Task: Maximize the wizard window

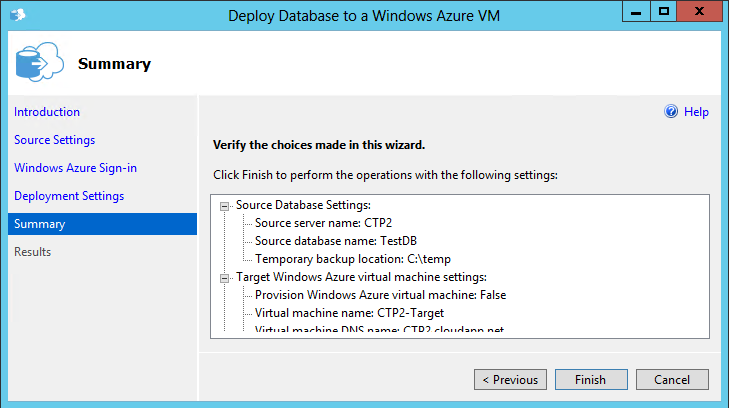Action: (x=663, y=14)
